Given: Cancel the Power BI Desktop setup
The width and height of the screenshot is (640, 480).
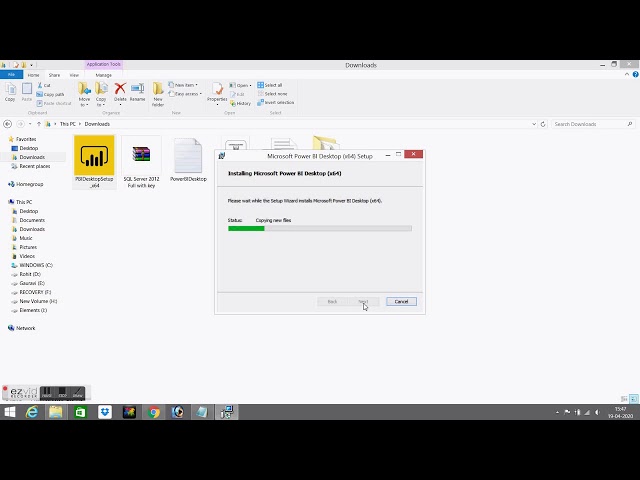Looking at the screenshot, I should pyautogui.click(x=401, y=301).
